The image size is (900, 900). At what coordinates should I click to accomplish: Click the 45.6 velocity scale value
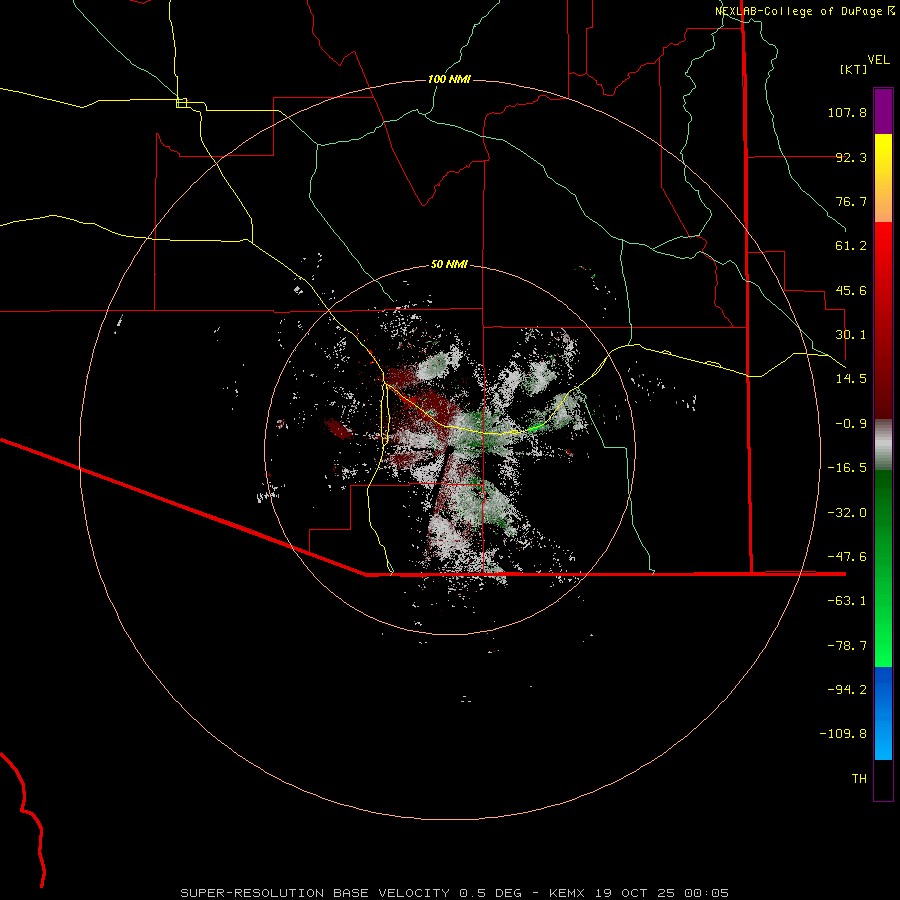[851, 290]
